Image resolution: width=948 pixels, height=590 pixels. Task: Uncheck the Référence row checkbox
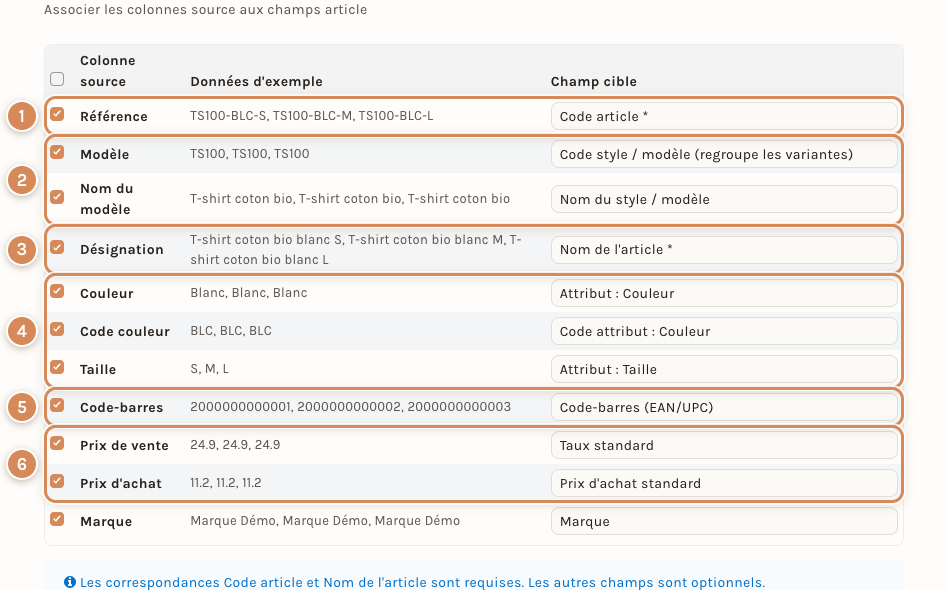pyautogui.click(x=57, y=114)
